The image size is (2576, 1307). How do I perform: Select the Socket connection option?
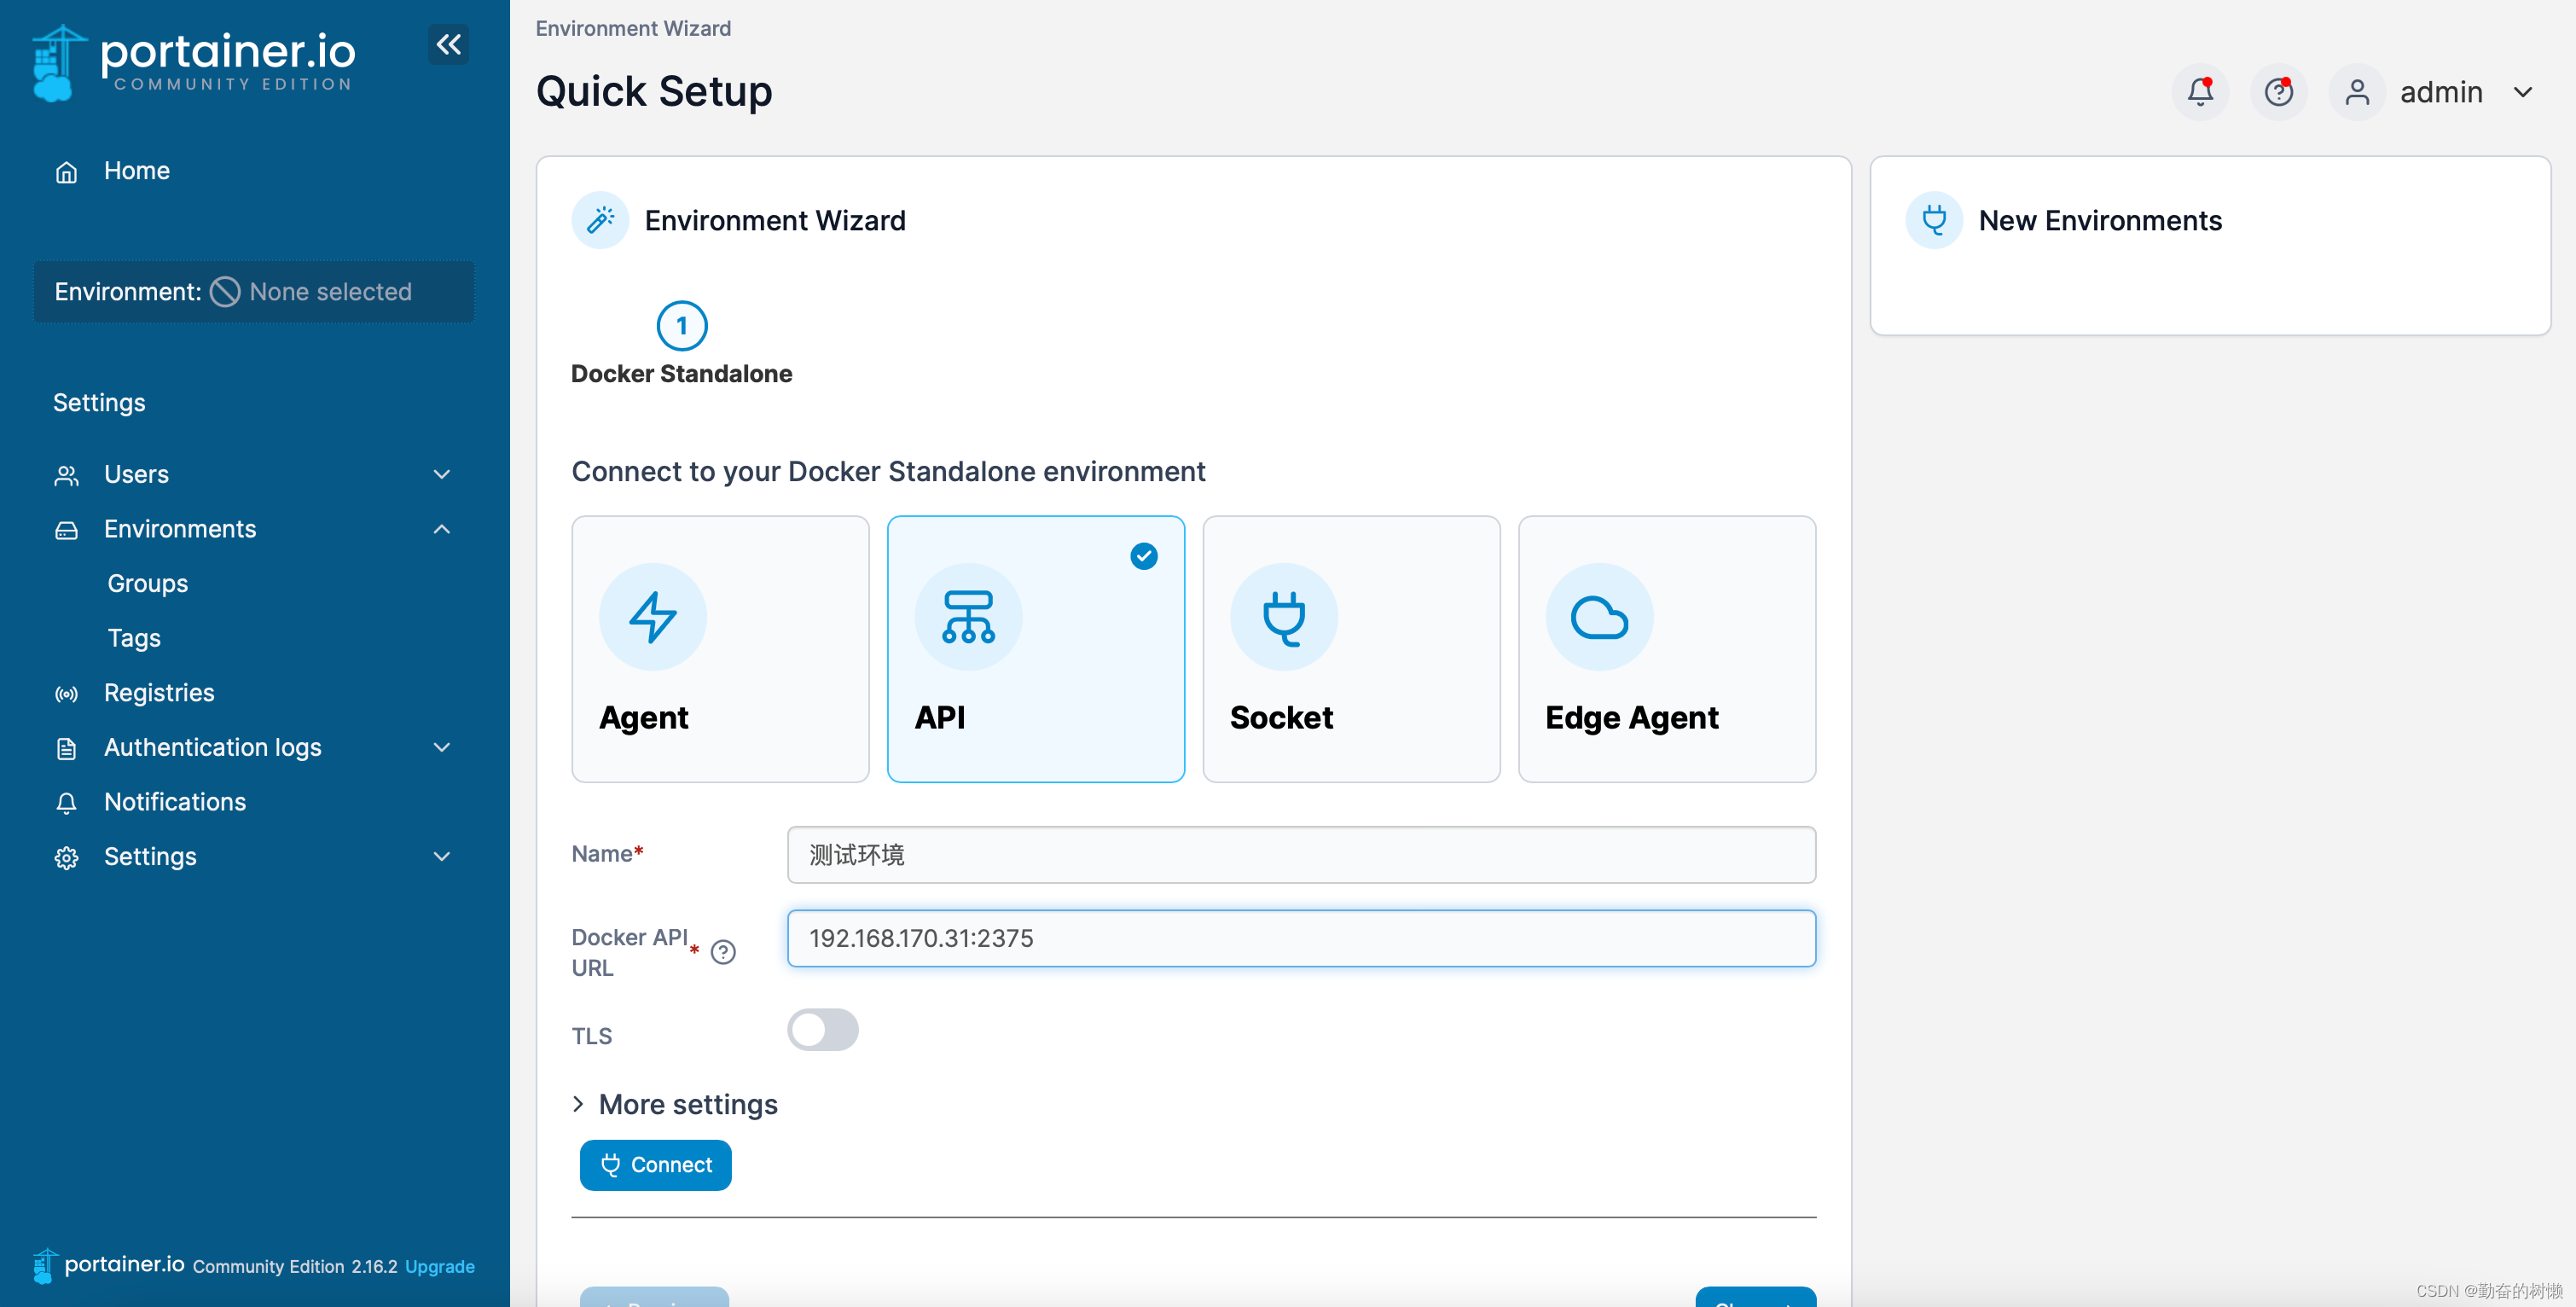1350,649
